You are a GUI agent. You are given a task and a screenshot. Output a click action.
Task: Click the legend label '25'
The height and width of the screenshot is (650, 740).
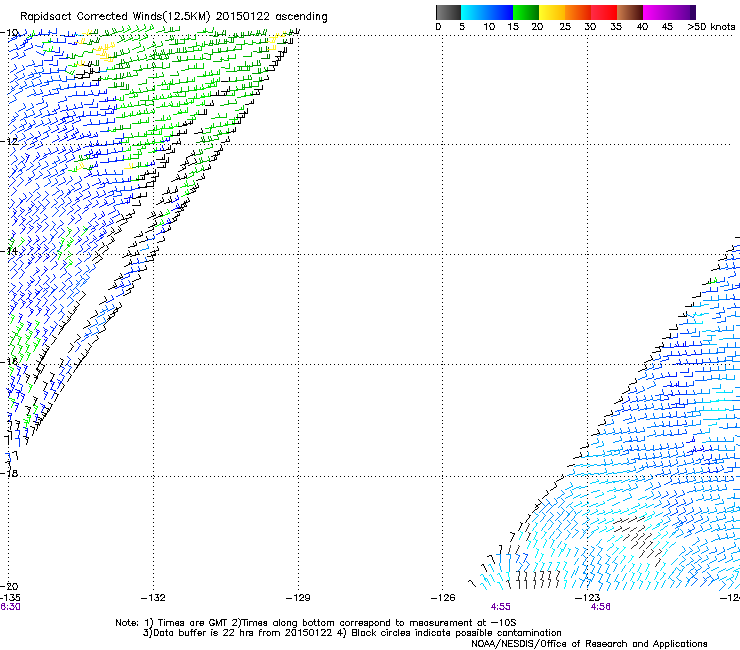[565, 27]
